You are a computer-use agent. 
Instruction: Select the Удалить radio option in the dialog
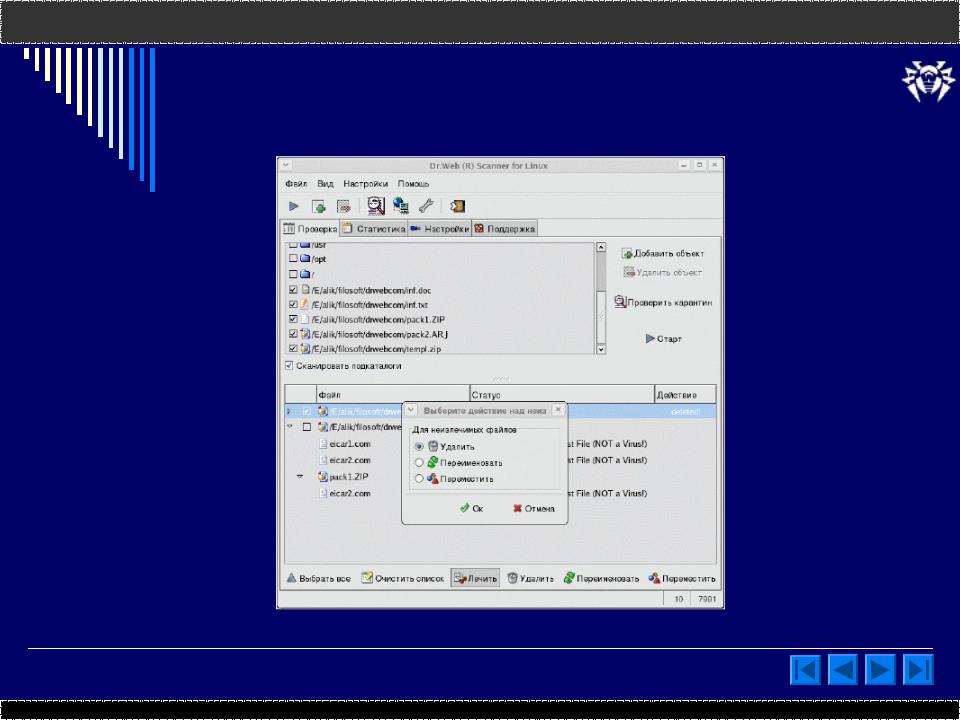[x=419, y=446]
